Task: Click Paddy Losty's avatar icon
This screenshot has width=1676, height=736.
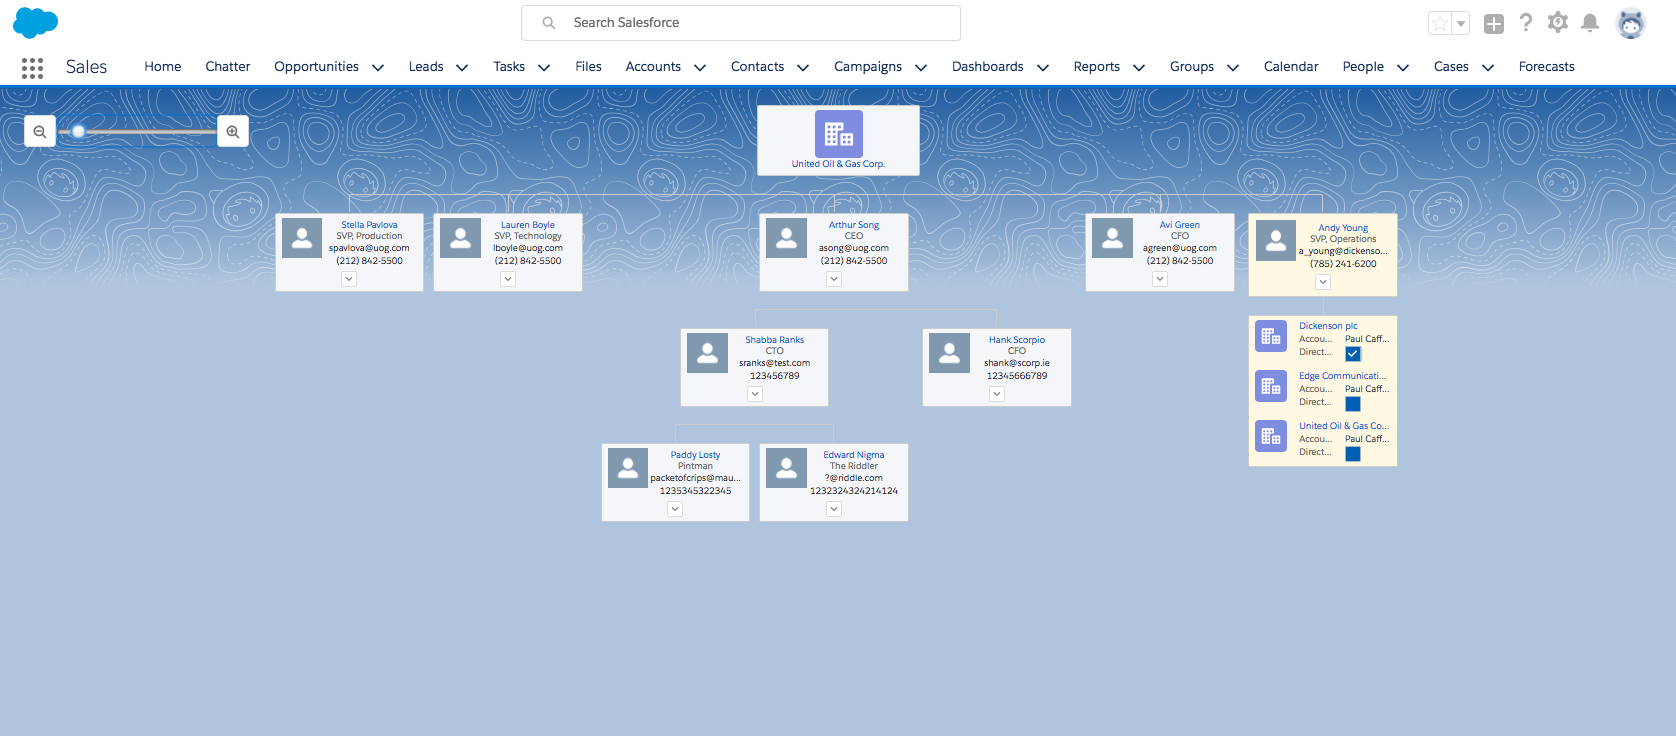Action: [x=628, y=468]
